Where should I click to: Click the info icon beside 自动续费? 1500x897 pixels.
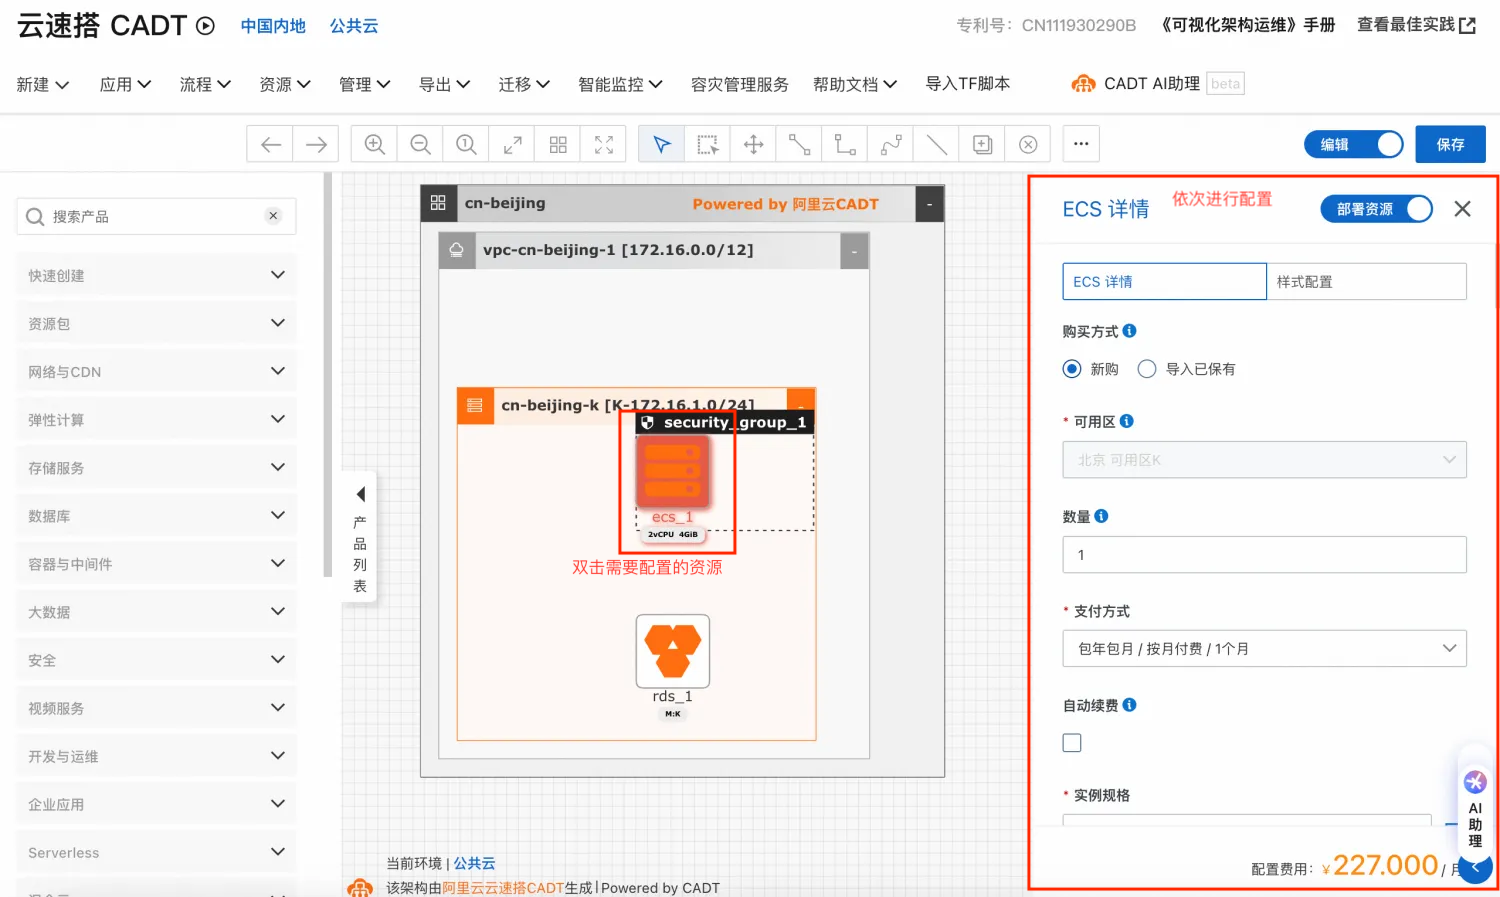pyautogui.click(x=1130, y=705)
